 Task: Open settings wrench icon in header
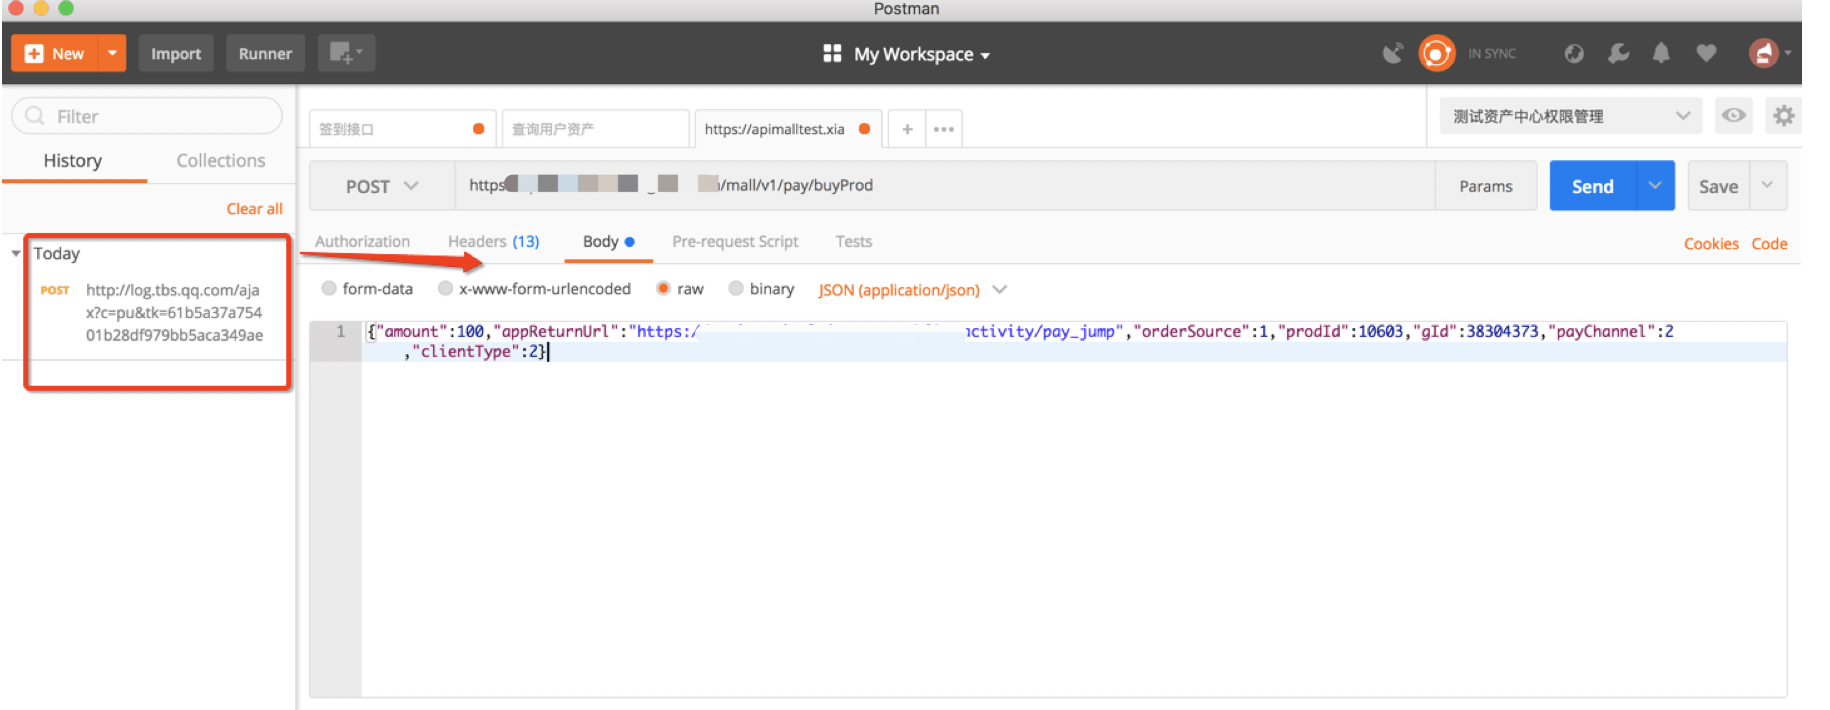point(1618,53)
